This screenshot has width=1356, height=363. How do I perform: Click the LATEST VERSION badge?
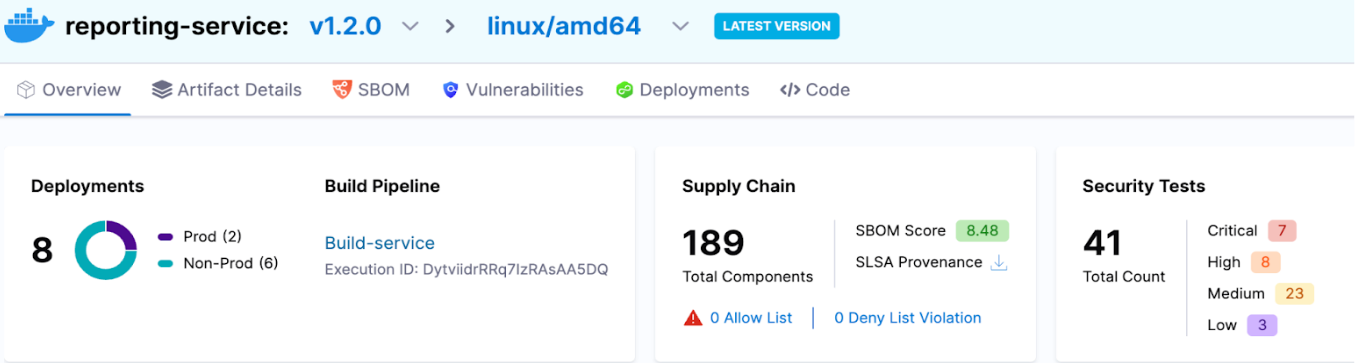tap(777, 27)
